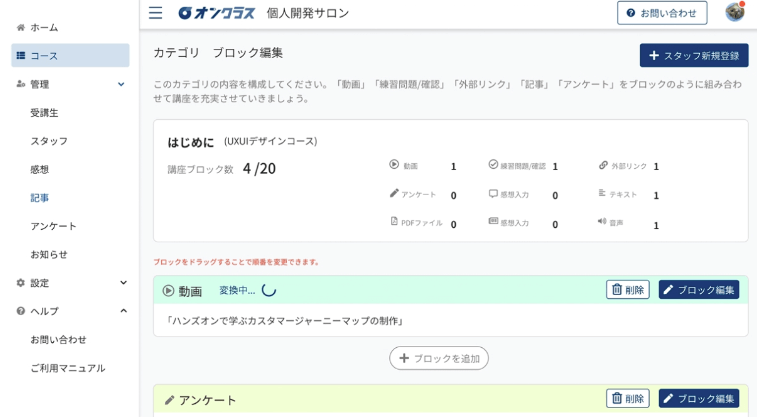The height and width of the screenshot is (417, 757).
Task: Collapse the 管理 section chevron
Action: tap(121, 84)
